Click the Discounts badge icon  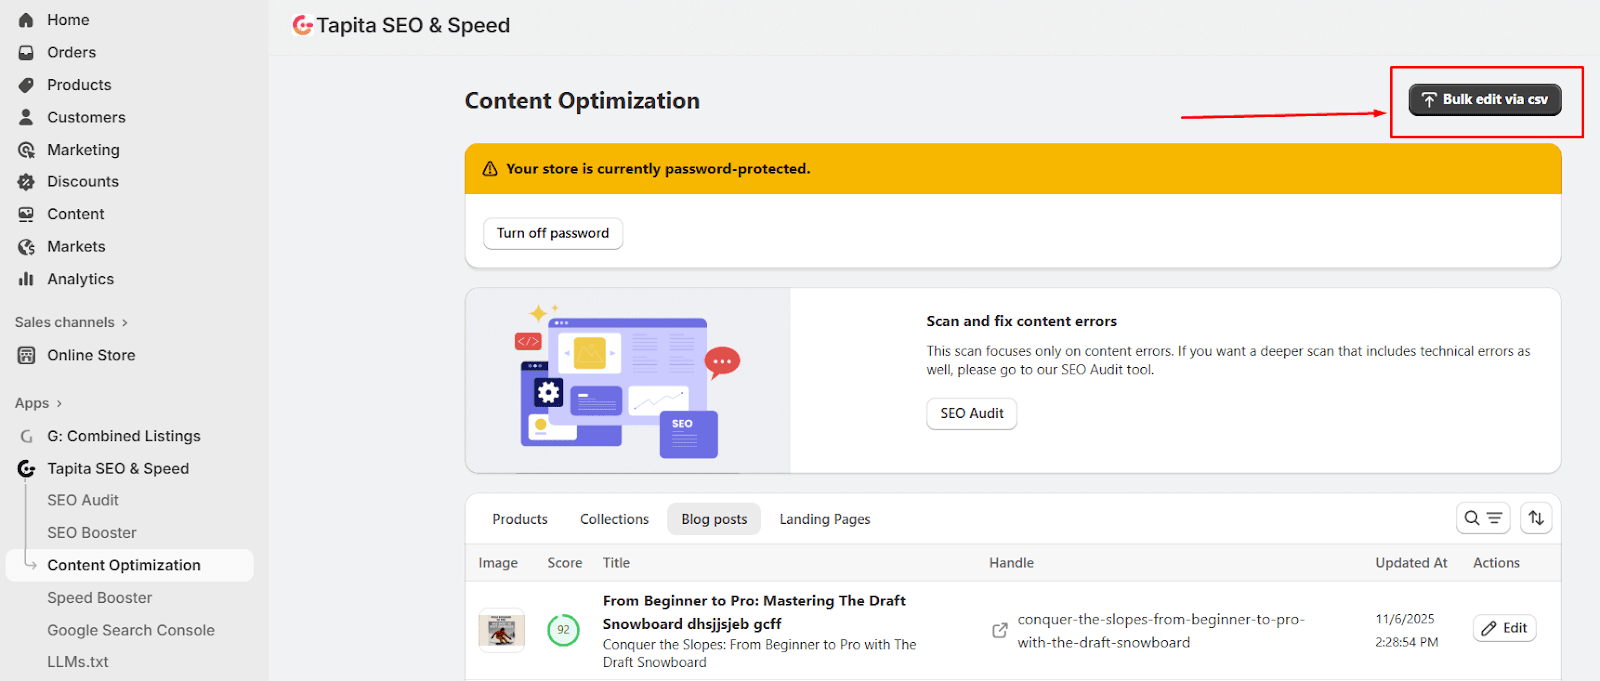[x=26, y=182]
